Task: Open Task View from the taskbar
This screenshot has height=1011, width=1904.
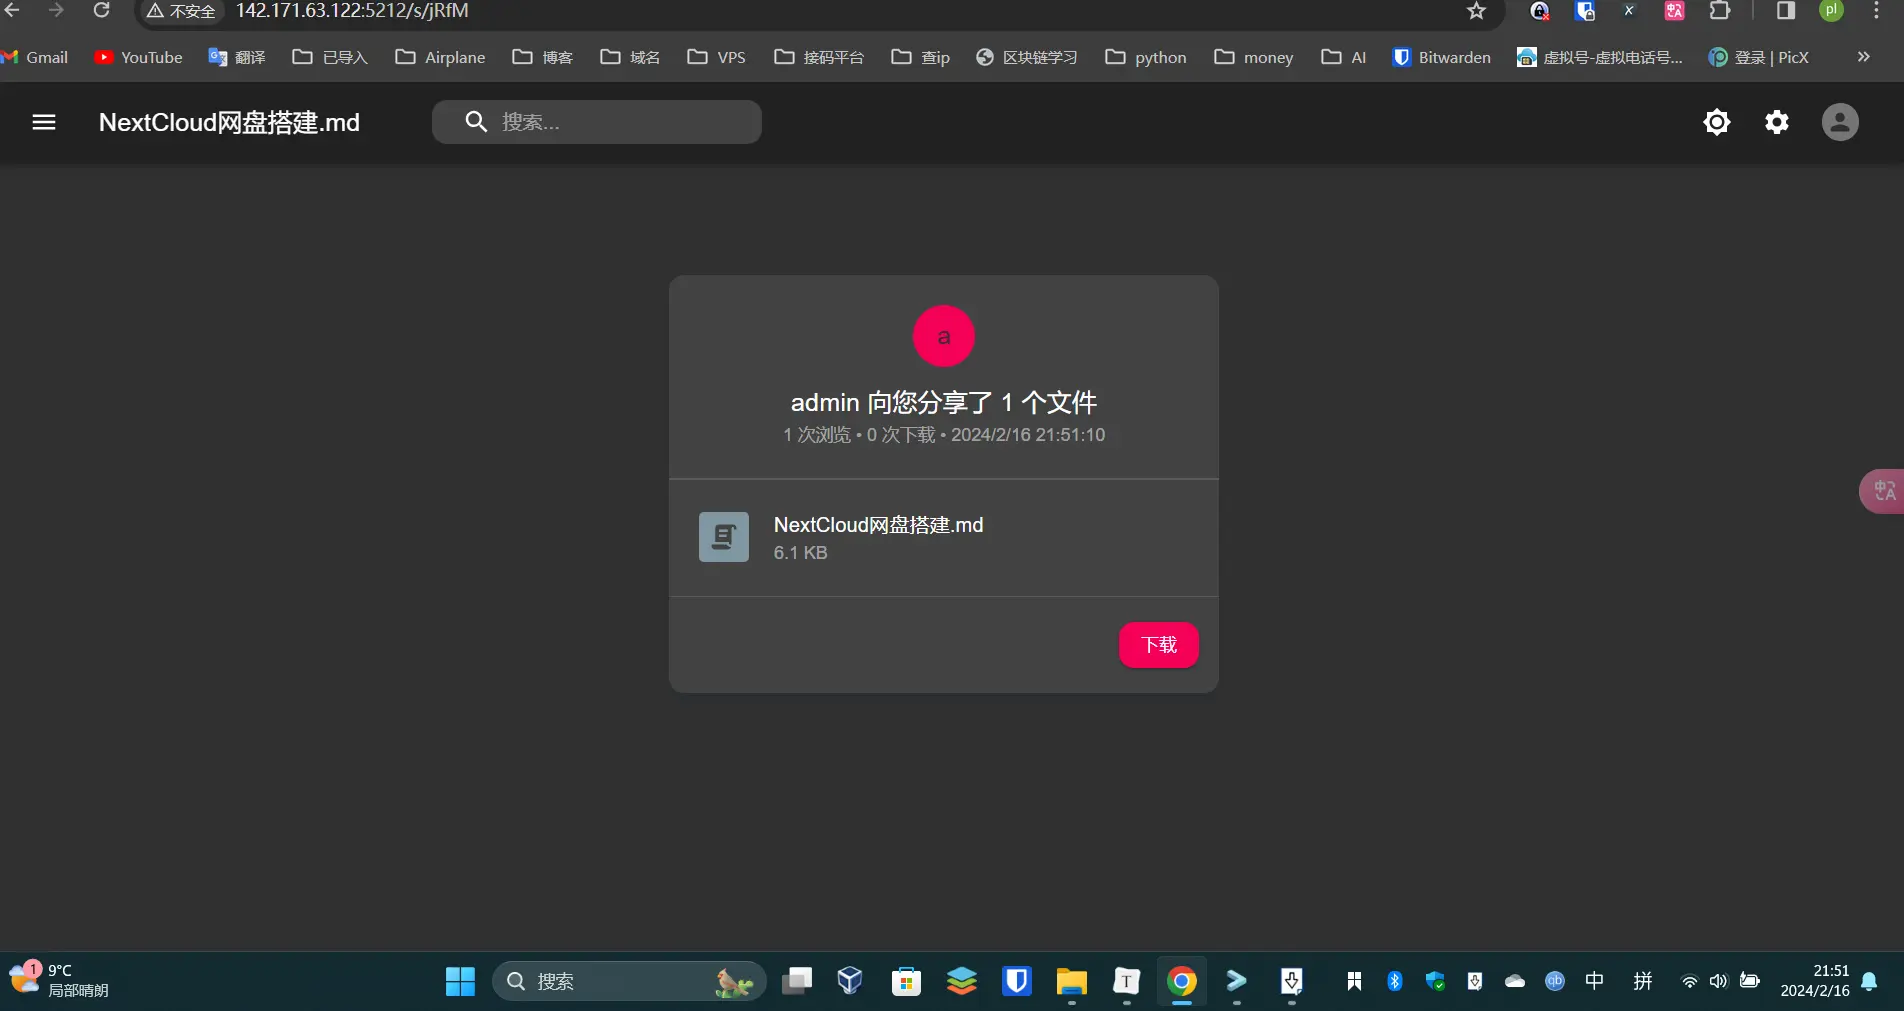Action: coord(797,981)
